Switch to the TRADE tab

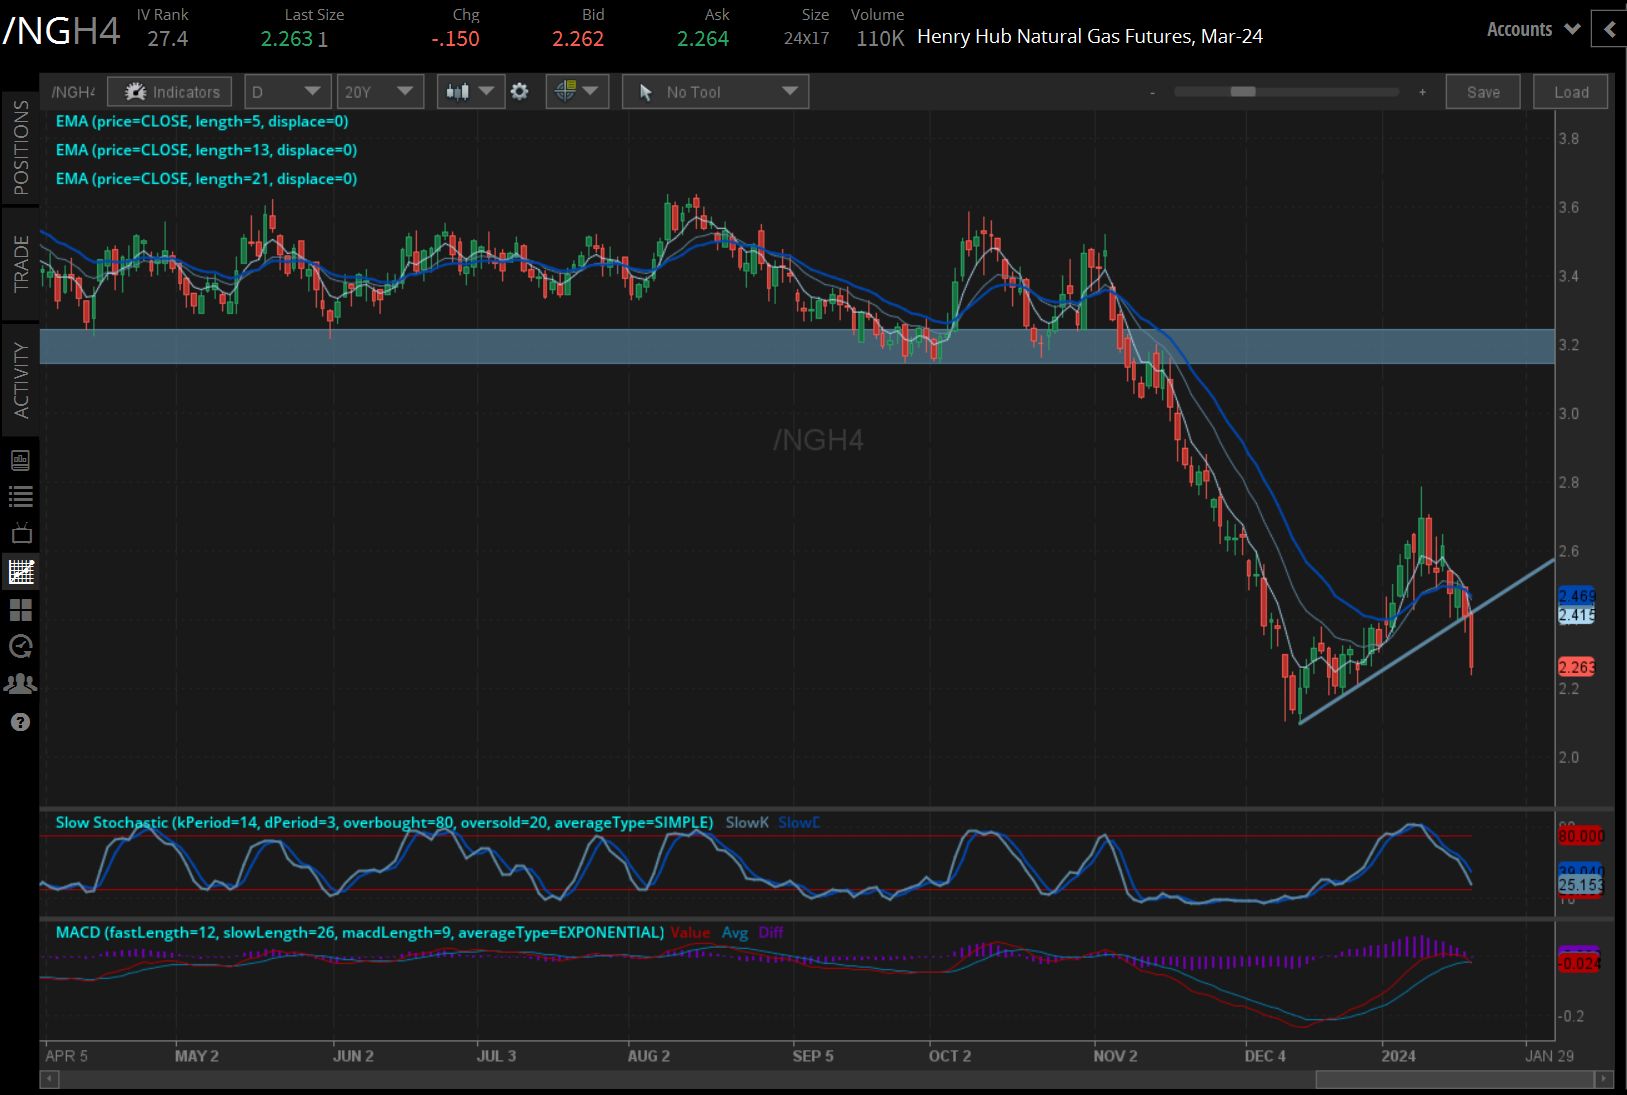[20, 263]
